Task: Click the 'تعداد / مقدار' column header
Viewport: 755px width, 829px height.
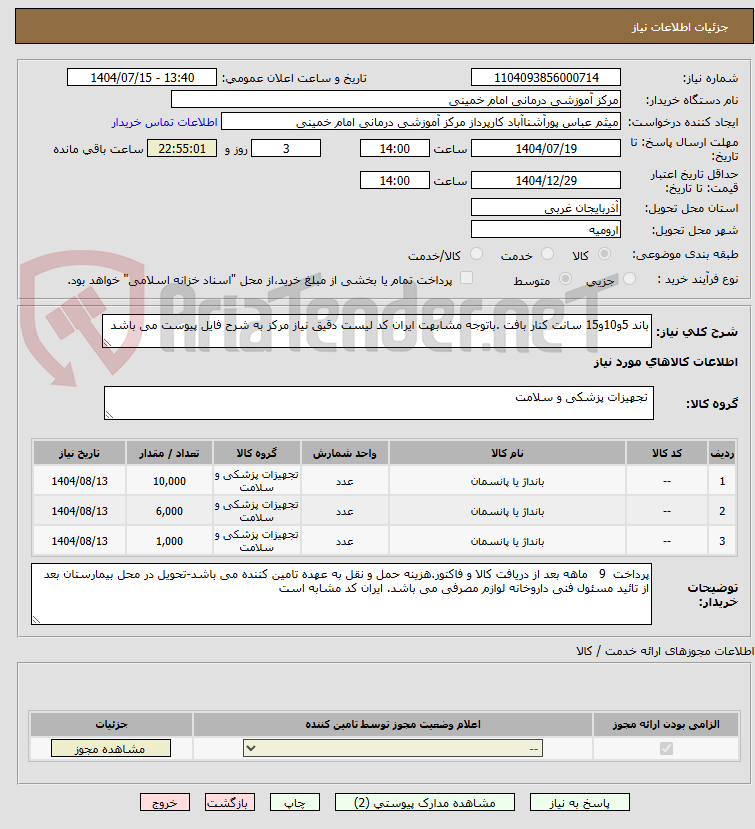Action: pyautogui.click(x=169, y=453)
